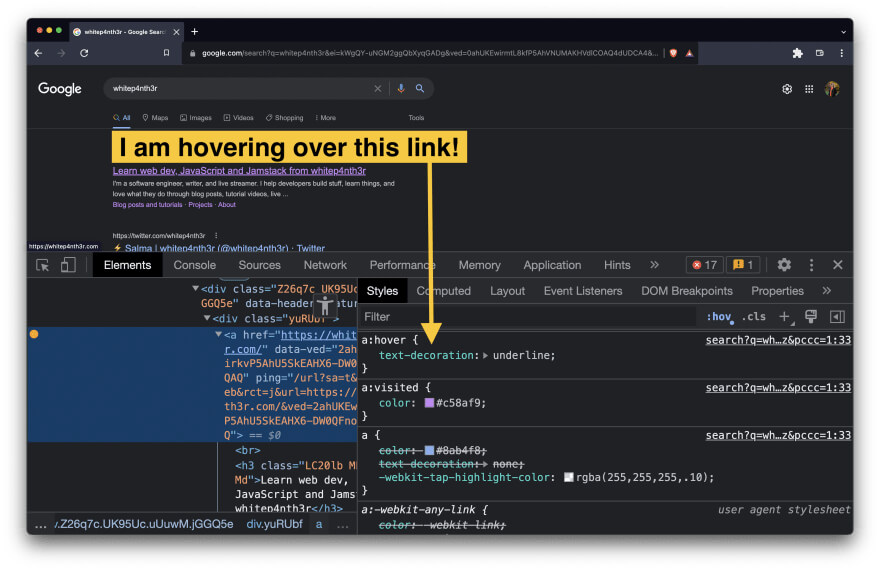Open a new browser tab with plus

(194, 31)
